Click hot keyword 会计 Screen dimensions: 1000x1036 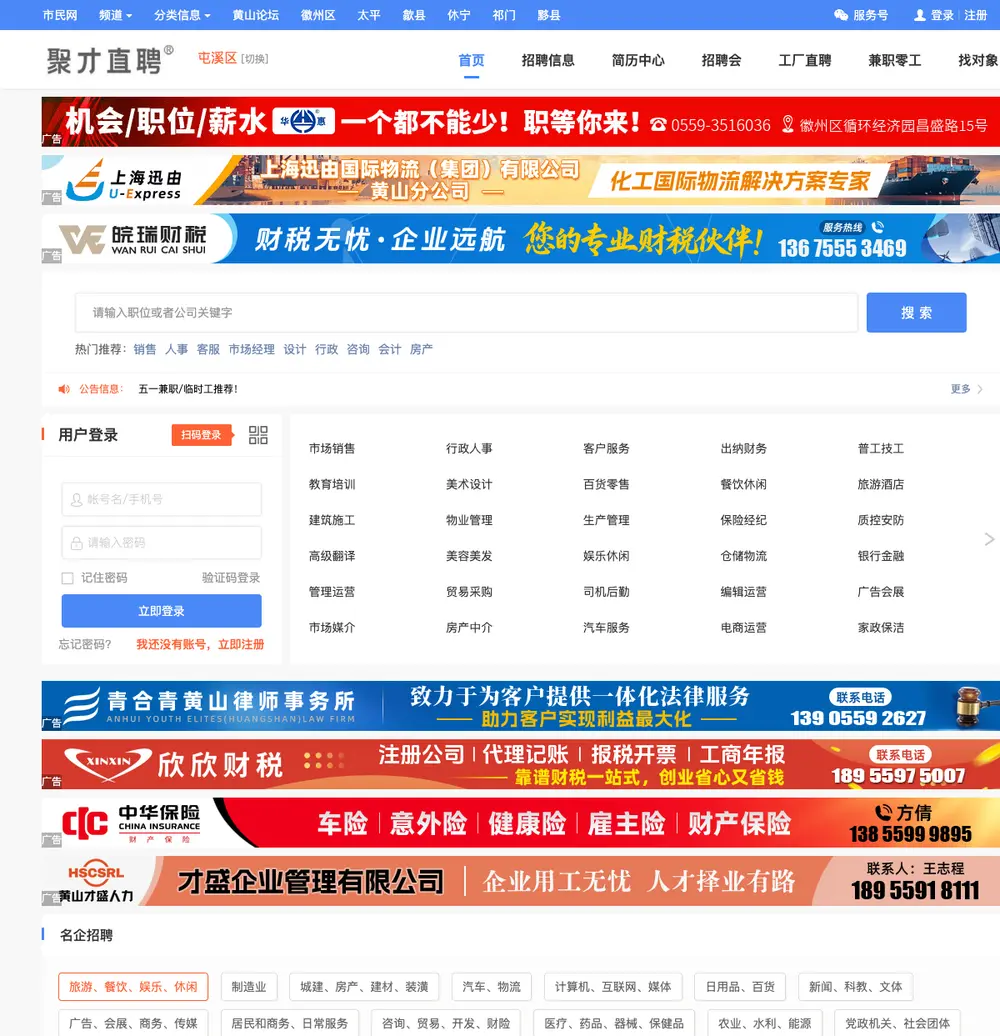click(389, 349)
